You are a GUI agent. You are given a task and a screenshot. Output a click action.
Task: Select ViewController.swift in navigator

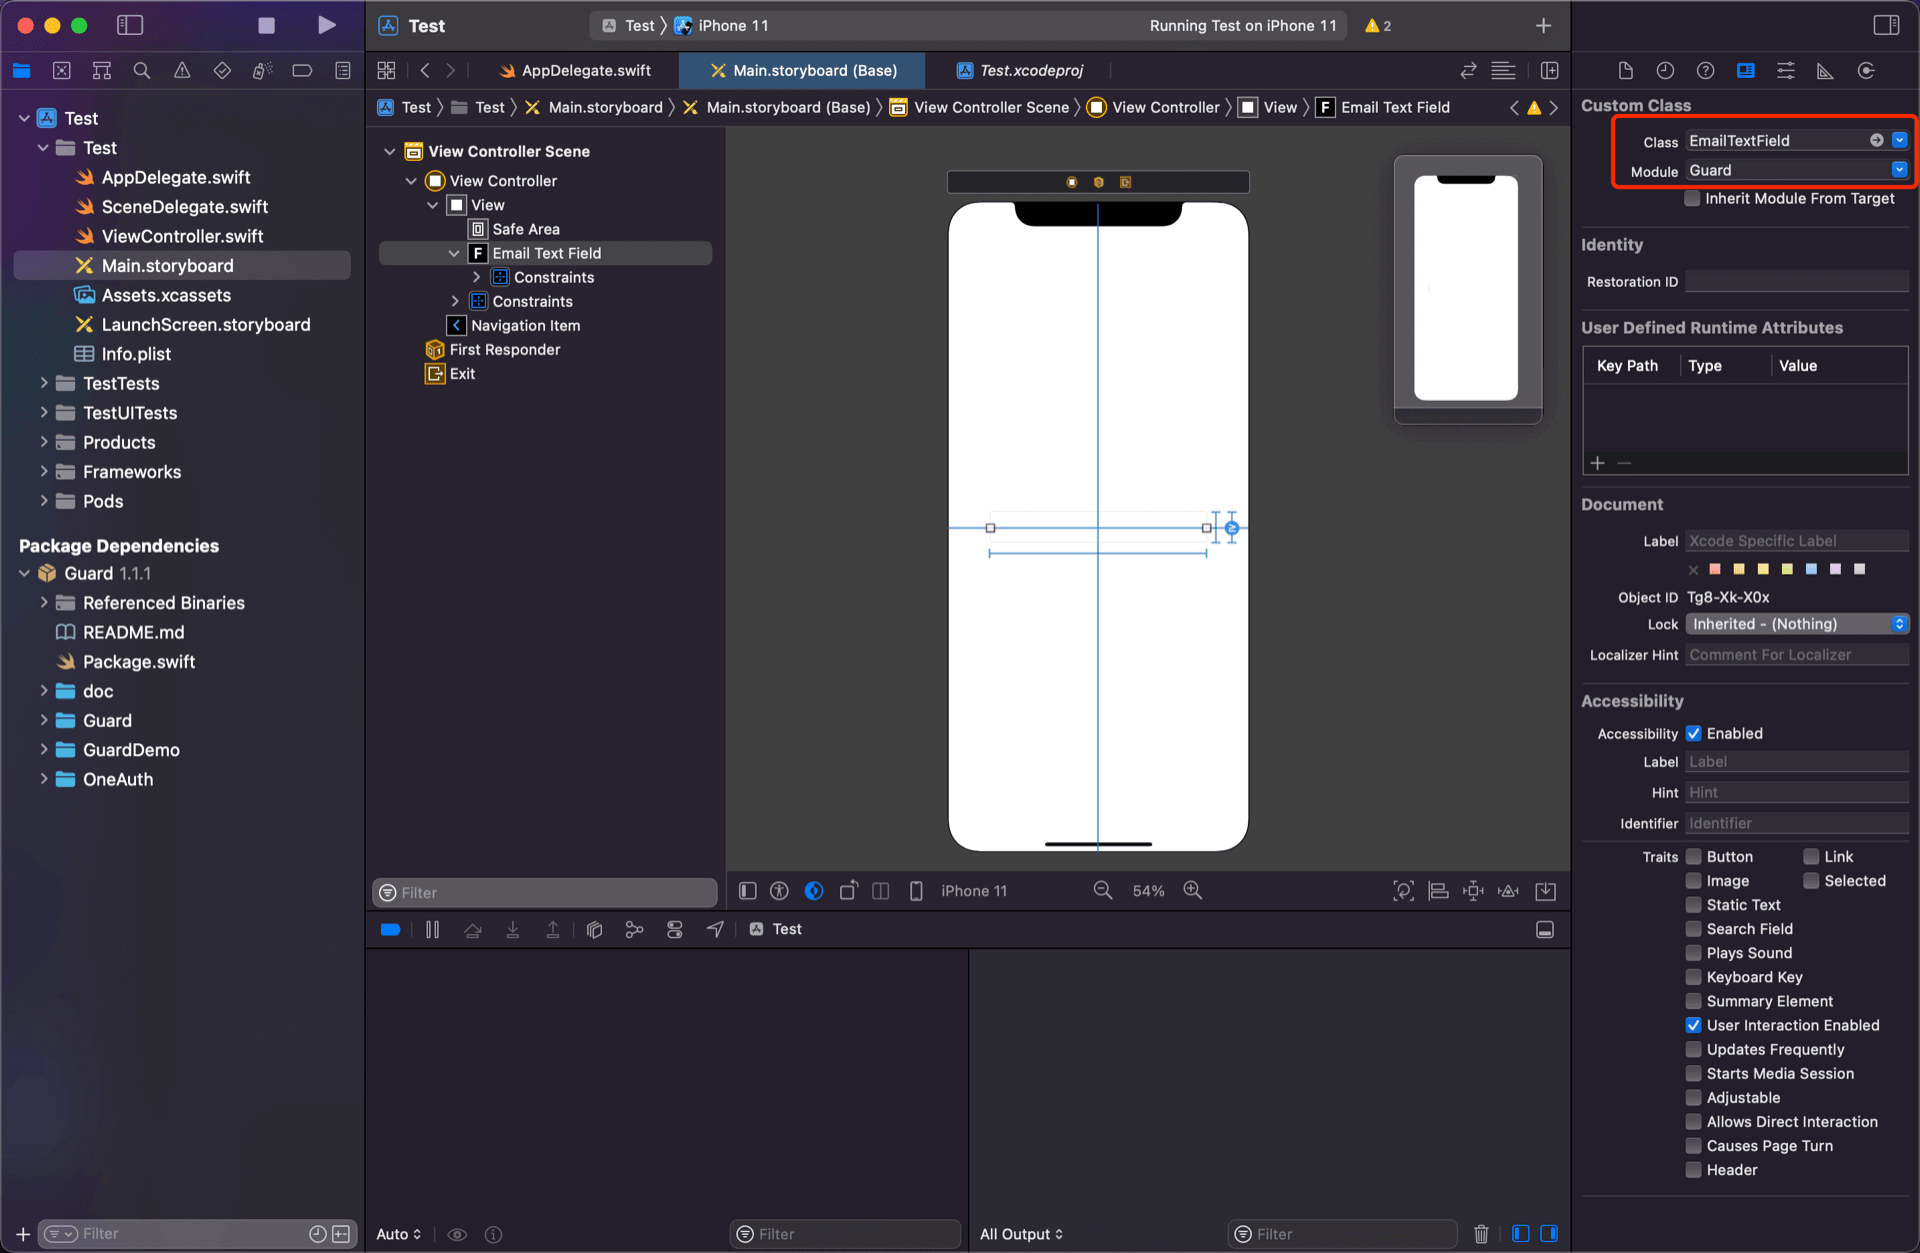tap(182, 236)
